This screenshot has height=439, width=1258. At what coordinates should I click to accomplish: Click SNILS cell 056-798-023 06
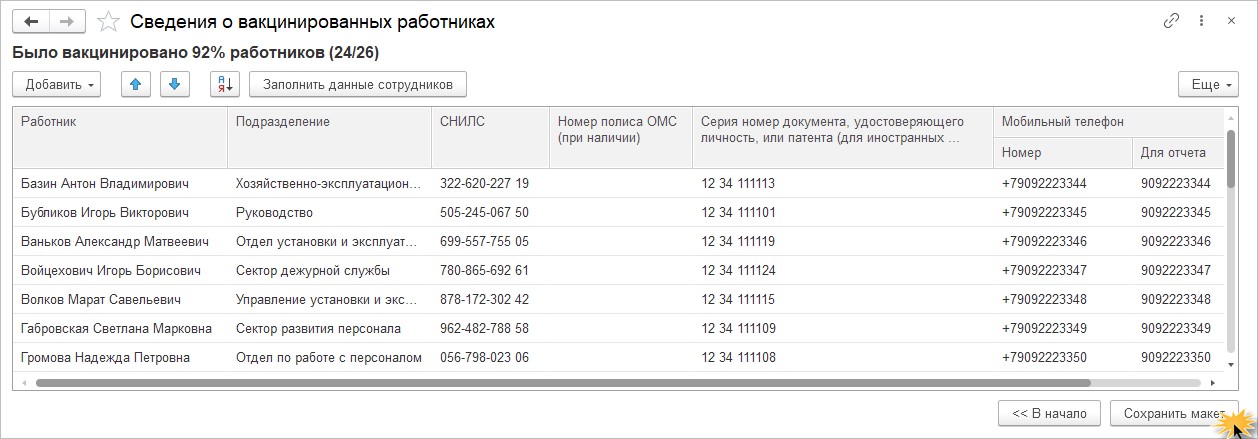(x=491, y=357)
